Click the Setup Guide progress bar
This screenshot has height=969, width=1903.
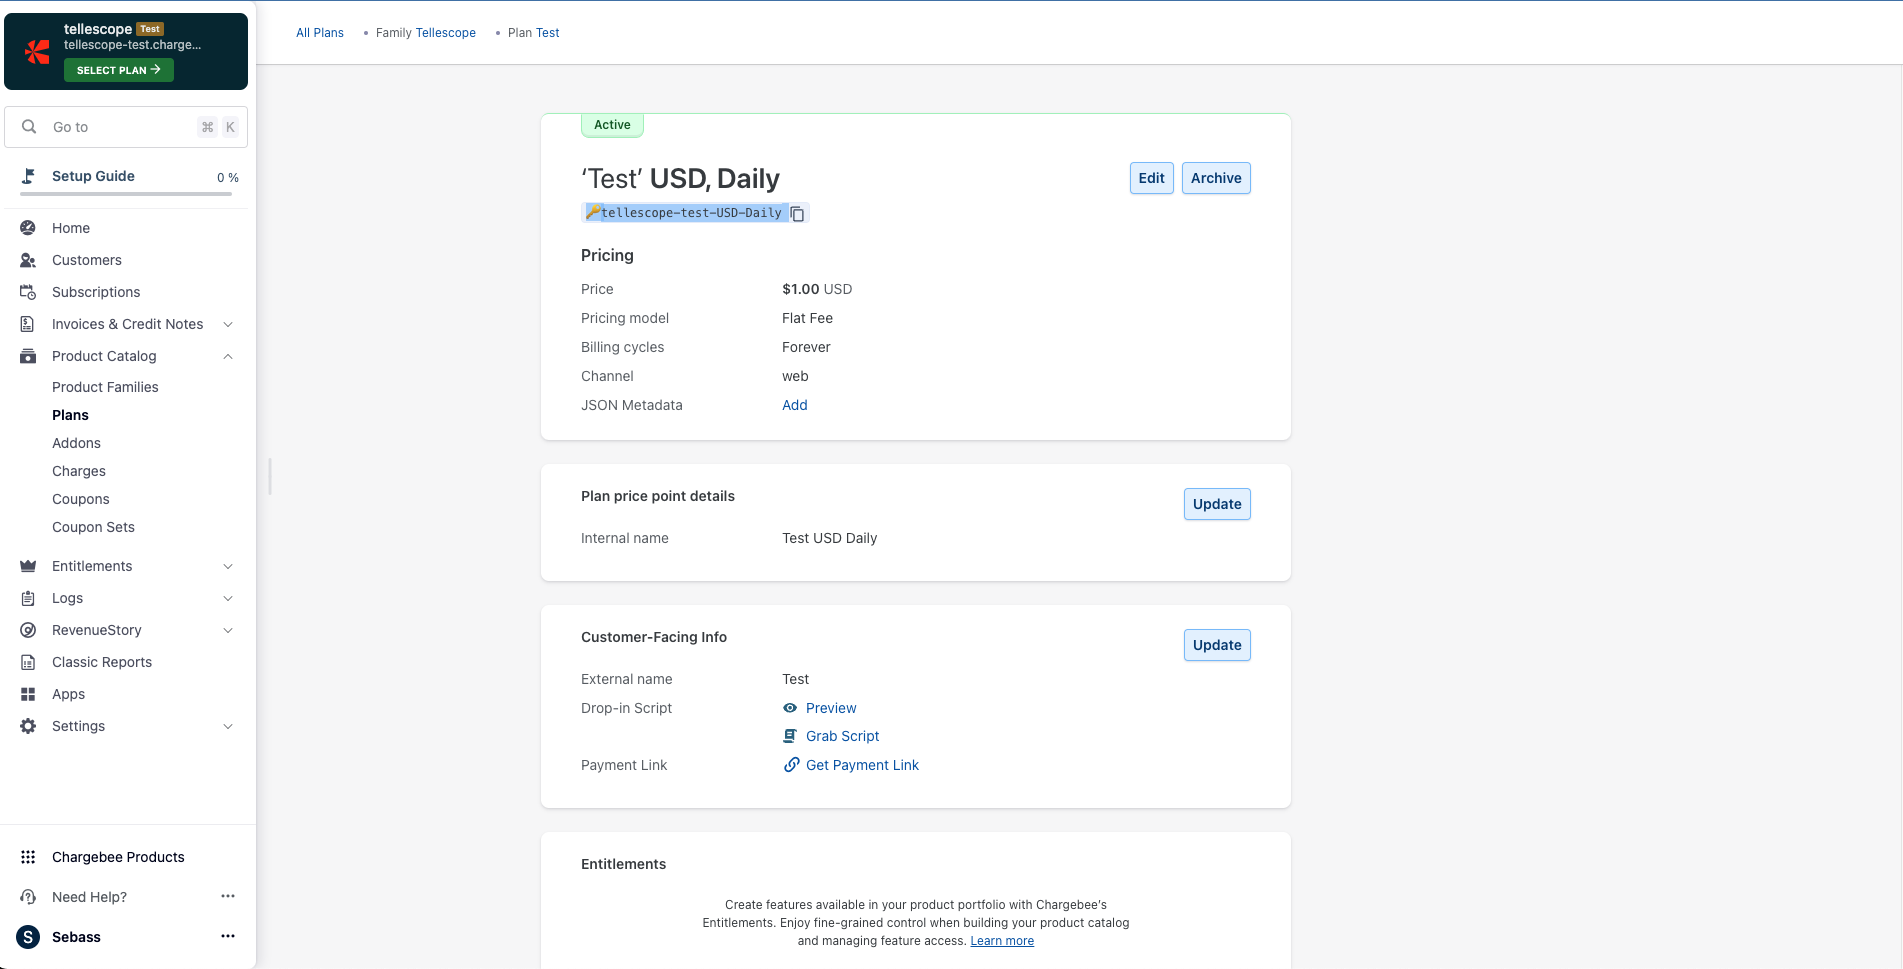[x=126, y=194]
